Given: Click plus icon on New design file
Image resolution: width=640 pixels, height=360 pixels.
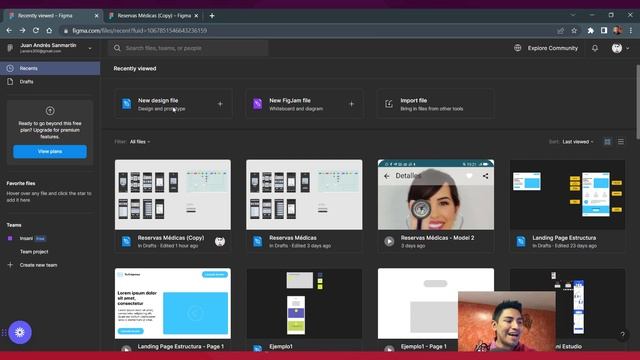Looking at the screenshot, I should click(220, 104).
